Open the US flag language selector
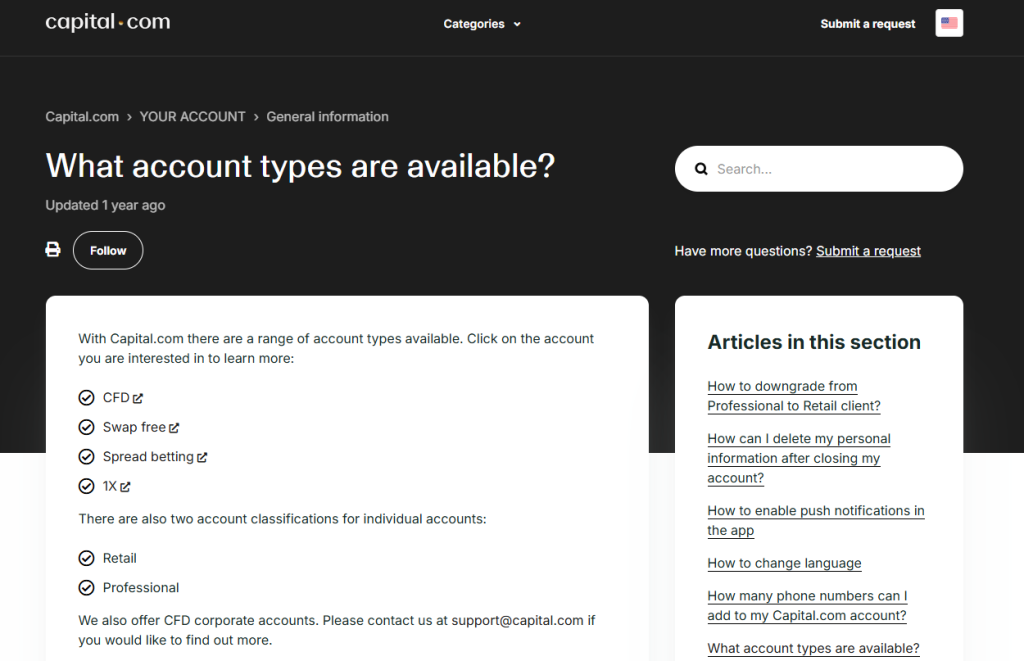1024x661 pixels. pos(949,24)
